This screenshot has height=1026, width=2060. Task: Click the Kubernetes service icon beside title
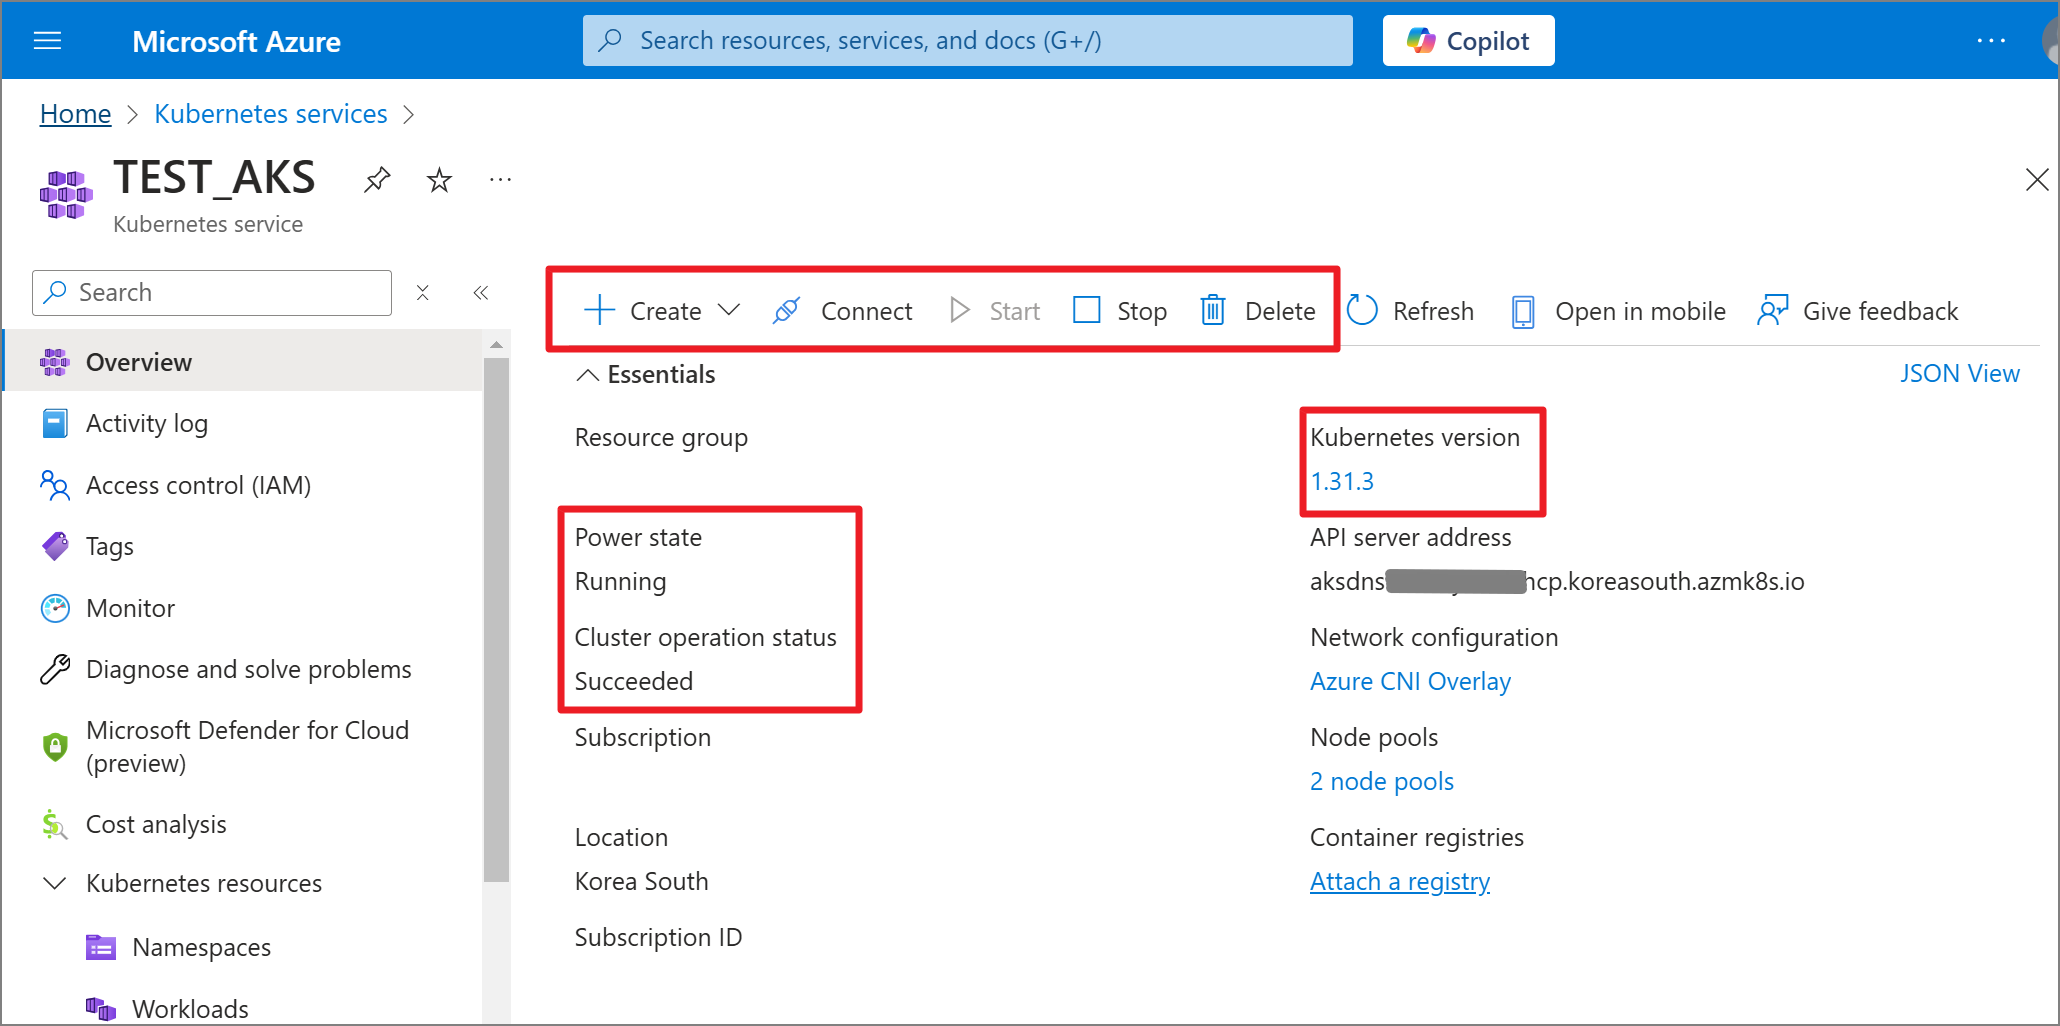66,194
